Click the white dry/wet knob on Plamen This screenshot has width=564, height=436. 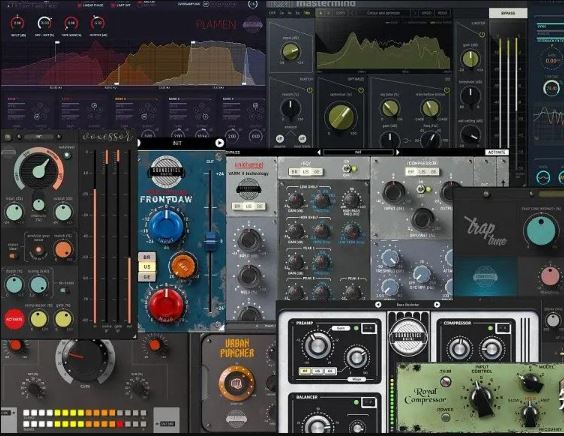pos(45,23)
